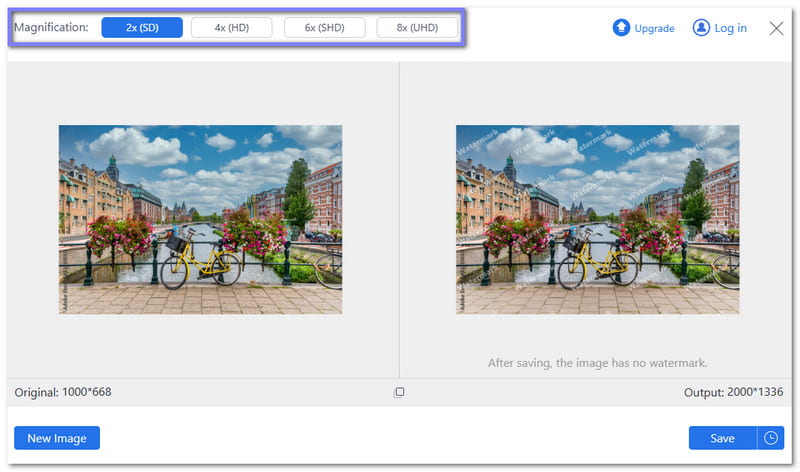Click the user profile icon

click(x=701, y=28)
